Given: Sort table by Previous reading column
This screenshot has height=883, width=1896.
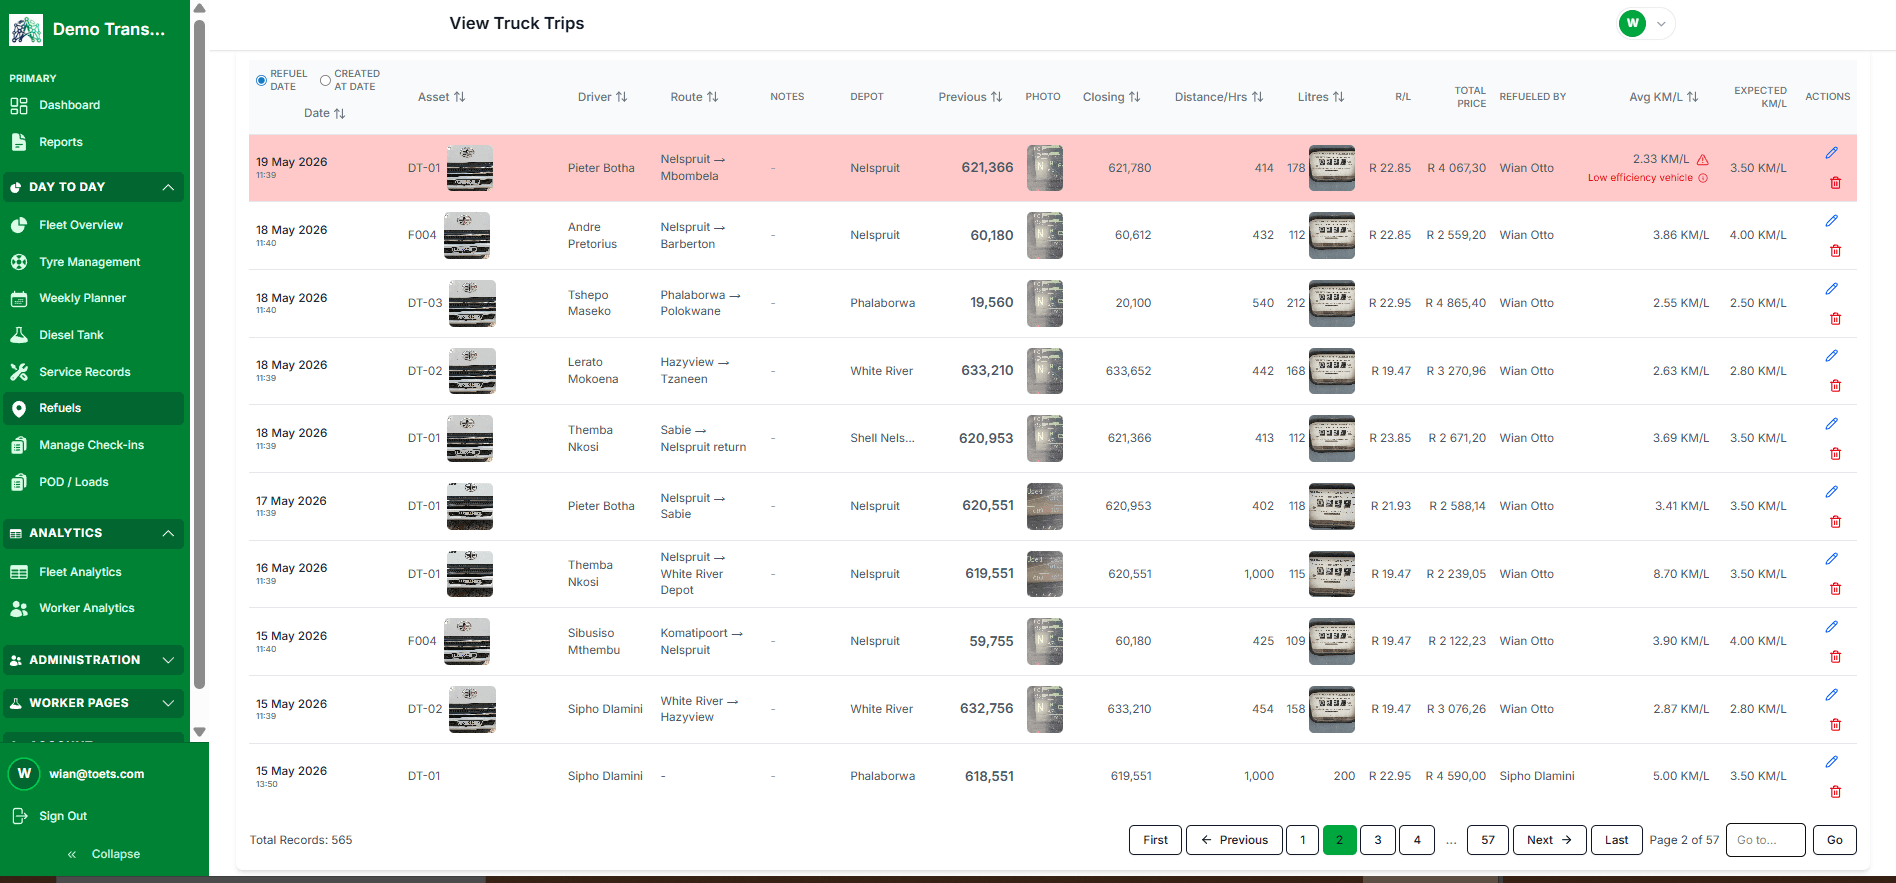Looking at the screenshot, I should (970, 97).
